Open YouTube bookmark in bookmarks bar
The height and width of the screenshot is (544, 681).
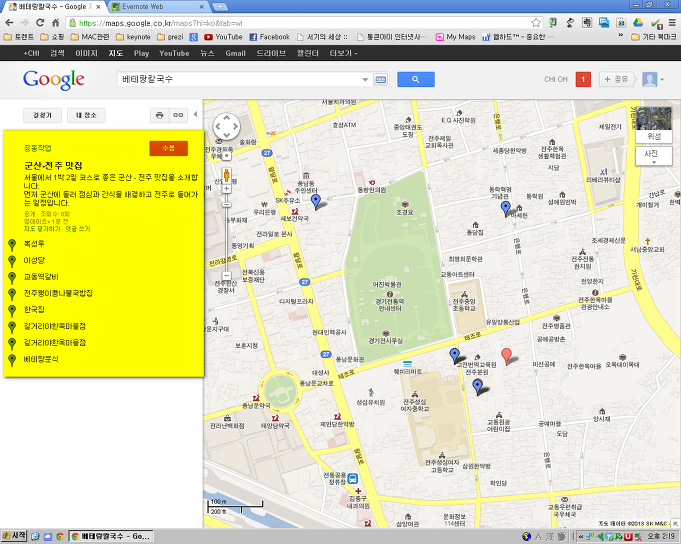pos(223,37)
